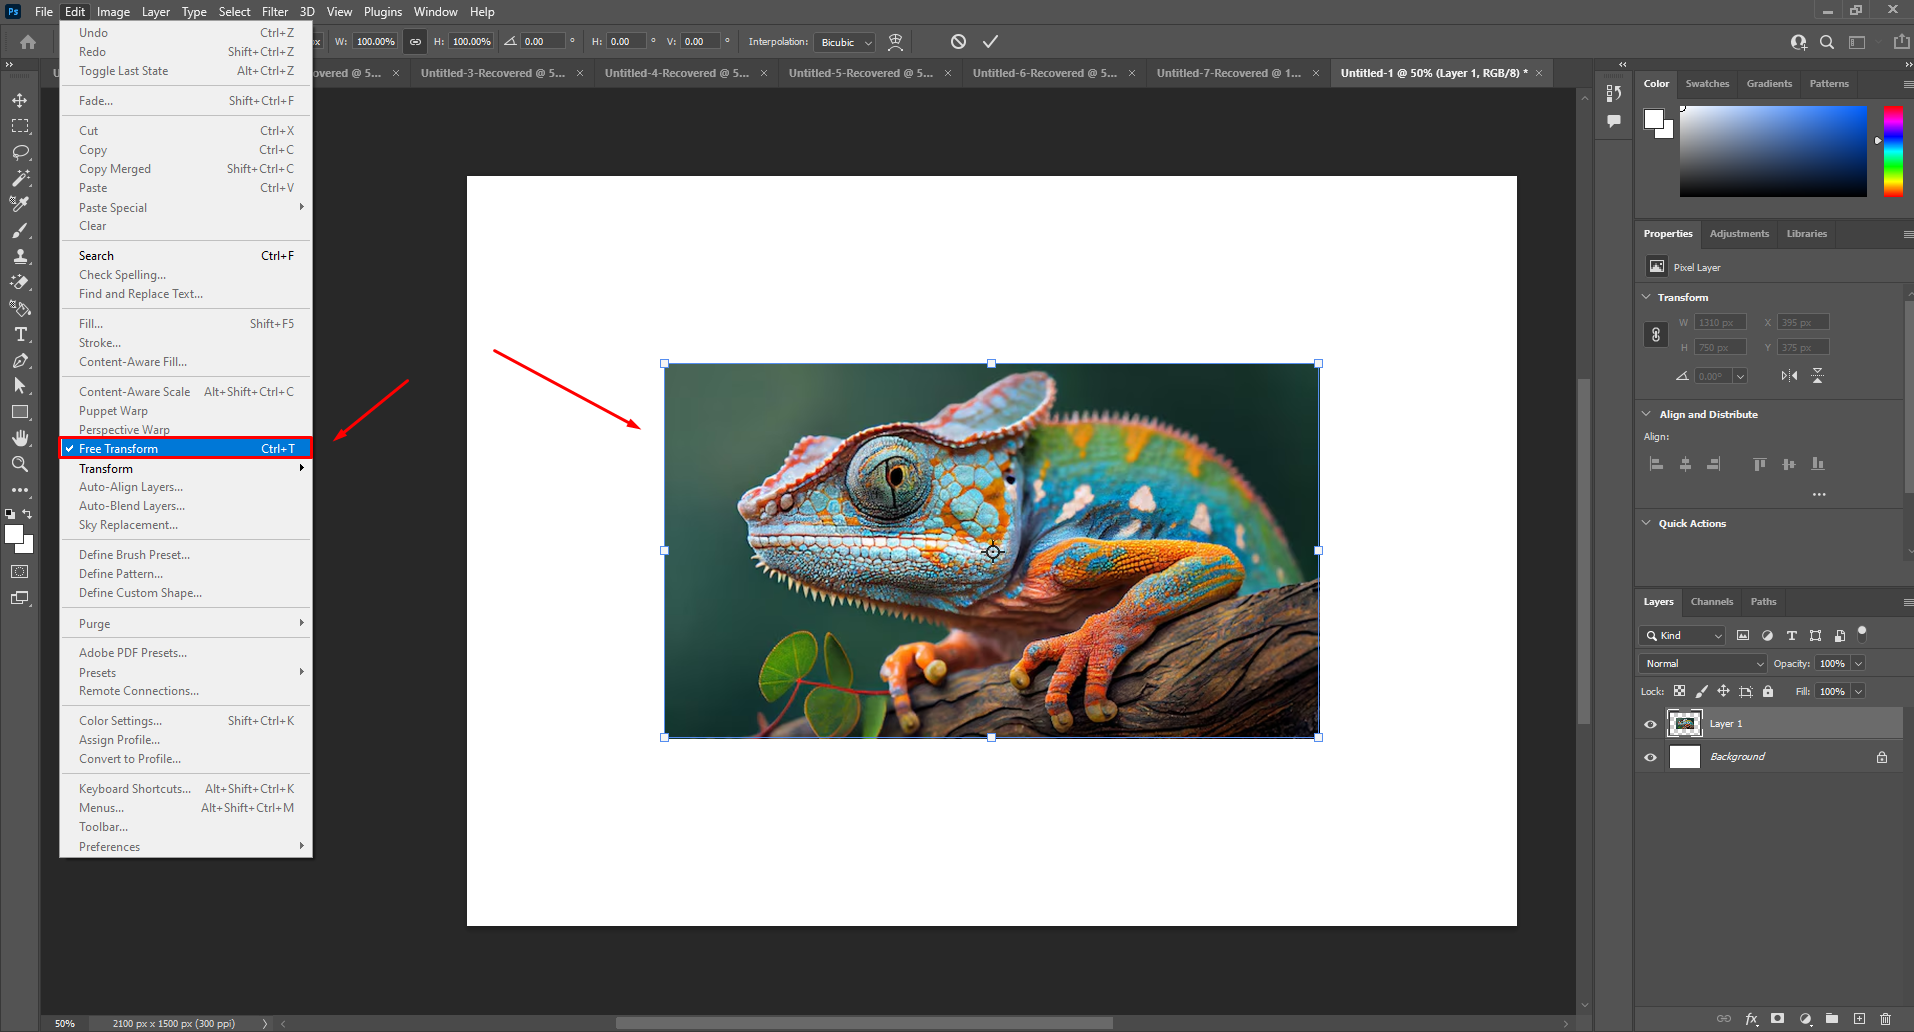Toggle visibility of the Background layer
The height and width of the screenshot is (1032, 1914).
[x=1651, y=757]
